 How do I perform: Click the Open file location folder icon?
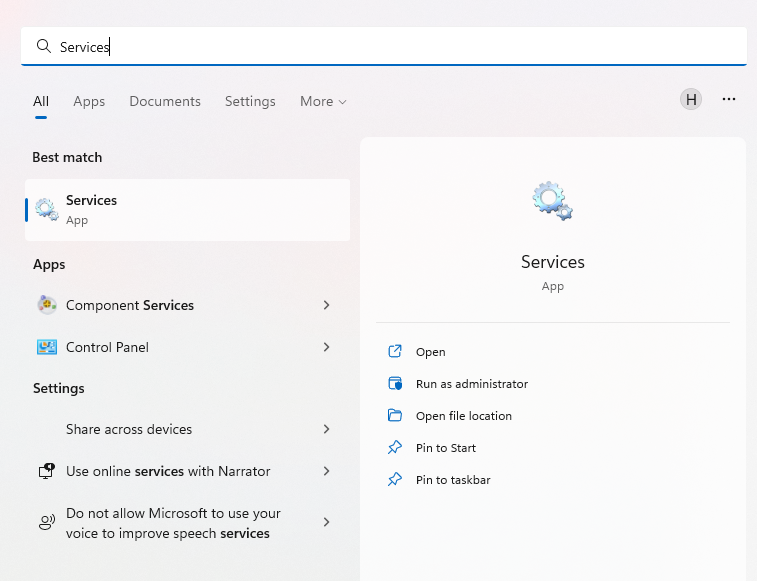(x=395, y=415)
